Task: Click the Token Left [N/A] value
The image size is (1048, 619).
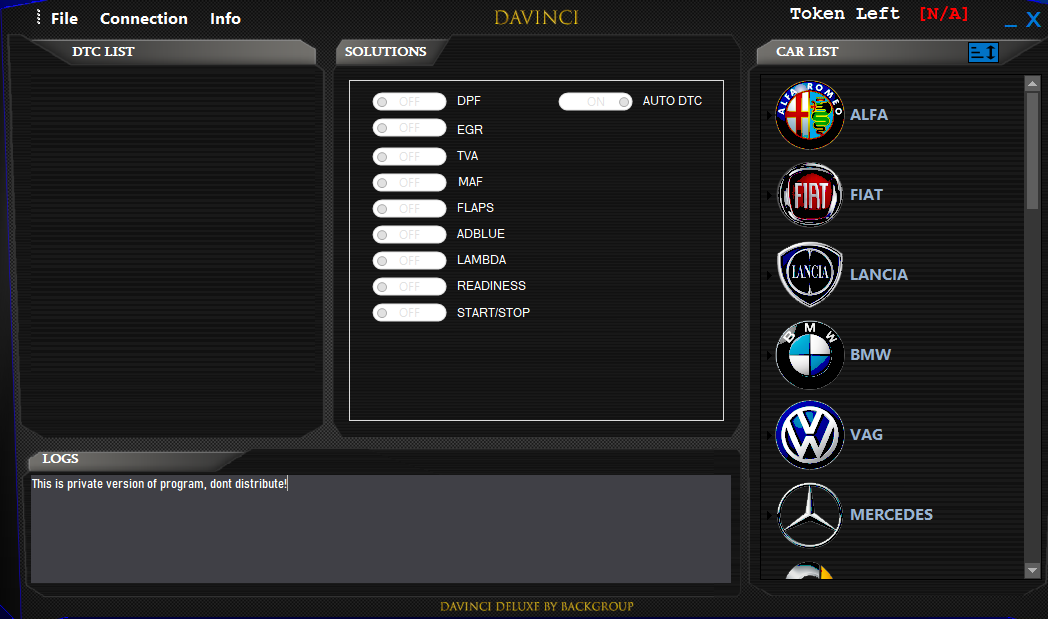Action: (944, 13)
